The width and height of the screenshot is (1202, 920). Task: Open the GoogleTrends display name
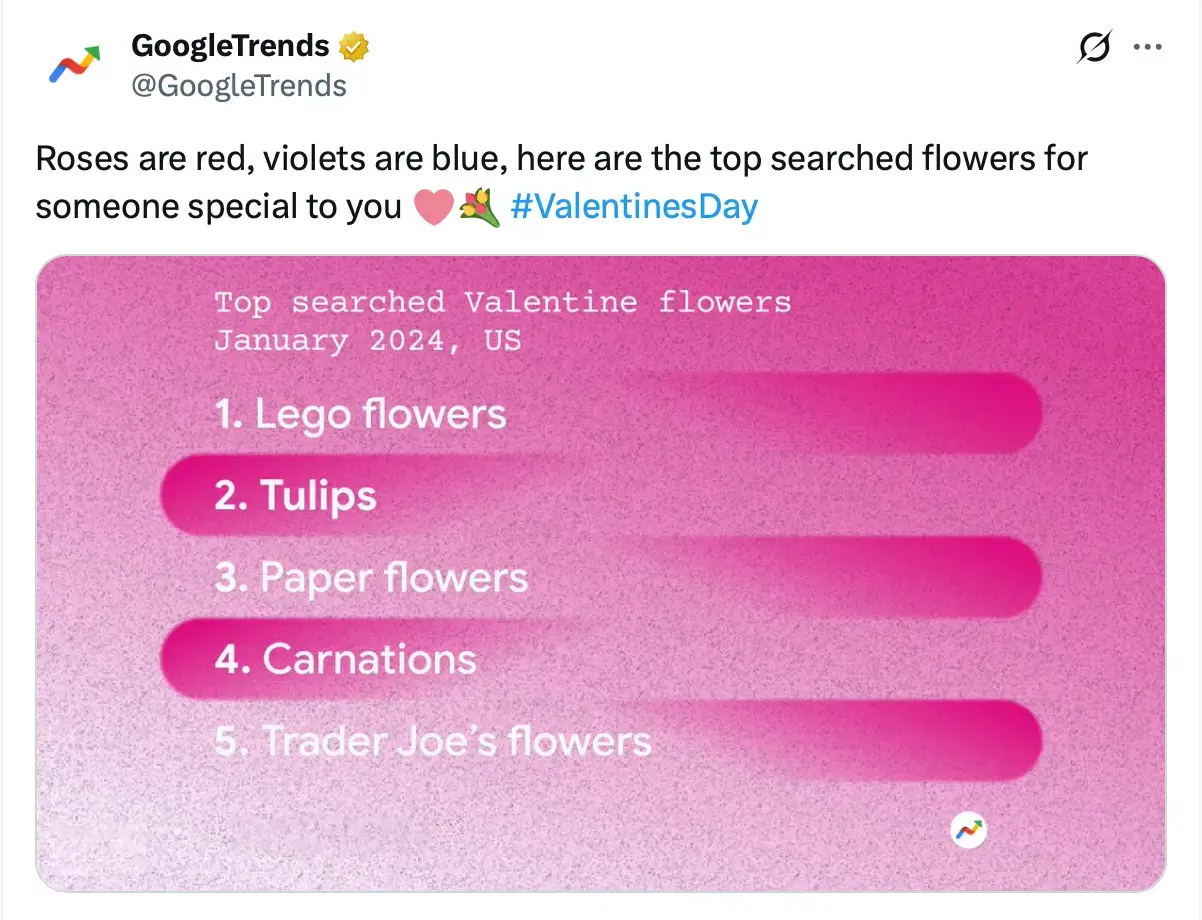(x=230, y=46)
